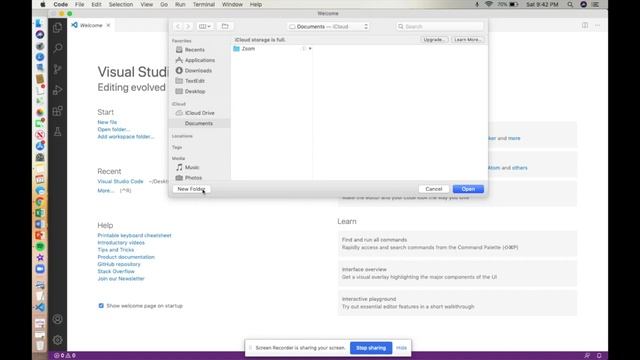
Task: Click the New file link
Action: (107, 122)
